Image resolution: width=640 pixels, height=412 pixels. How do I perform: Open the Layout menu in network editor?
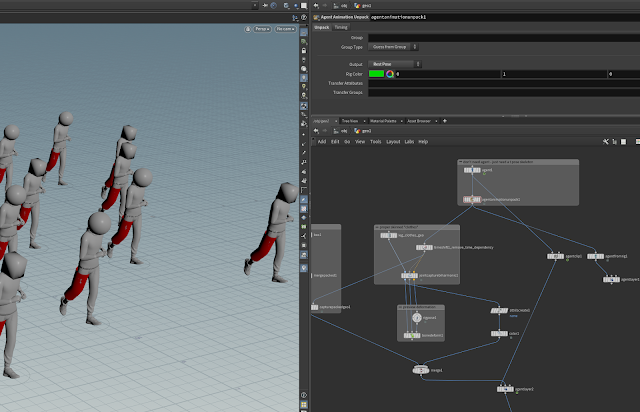pyautogui.click(x=393, y=142)
